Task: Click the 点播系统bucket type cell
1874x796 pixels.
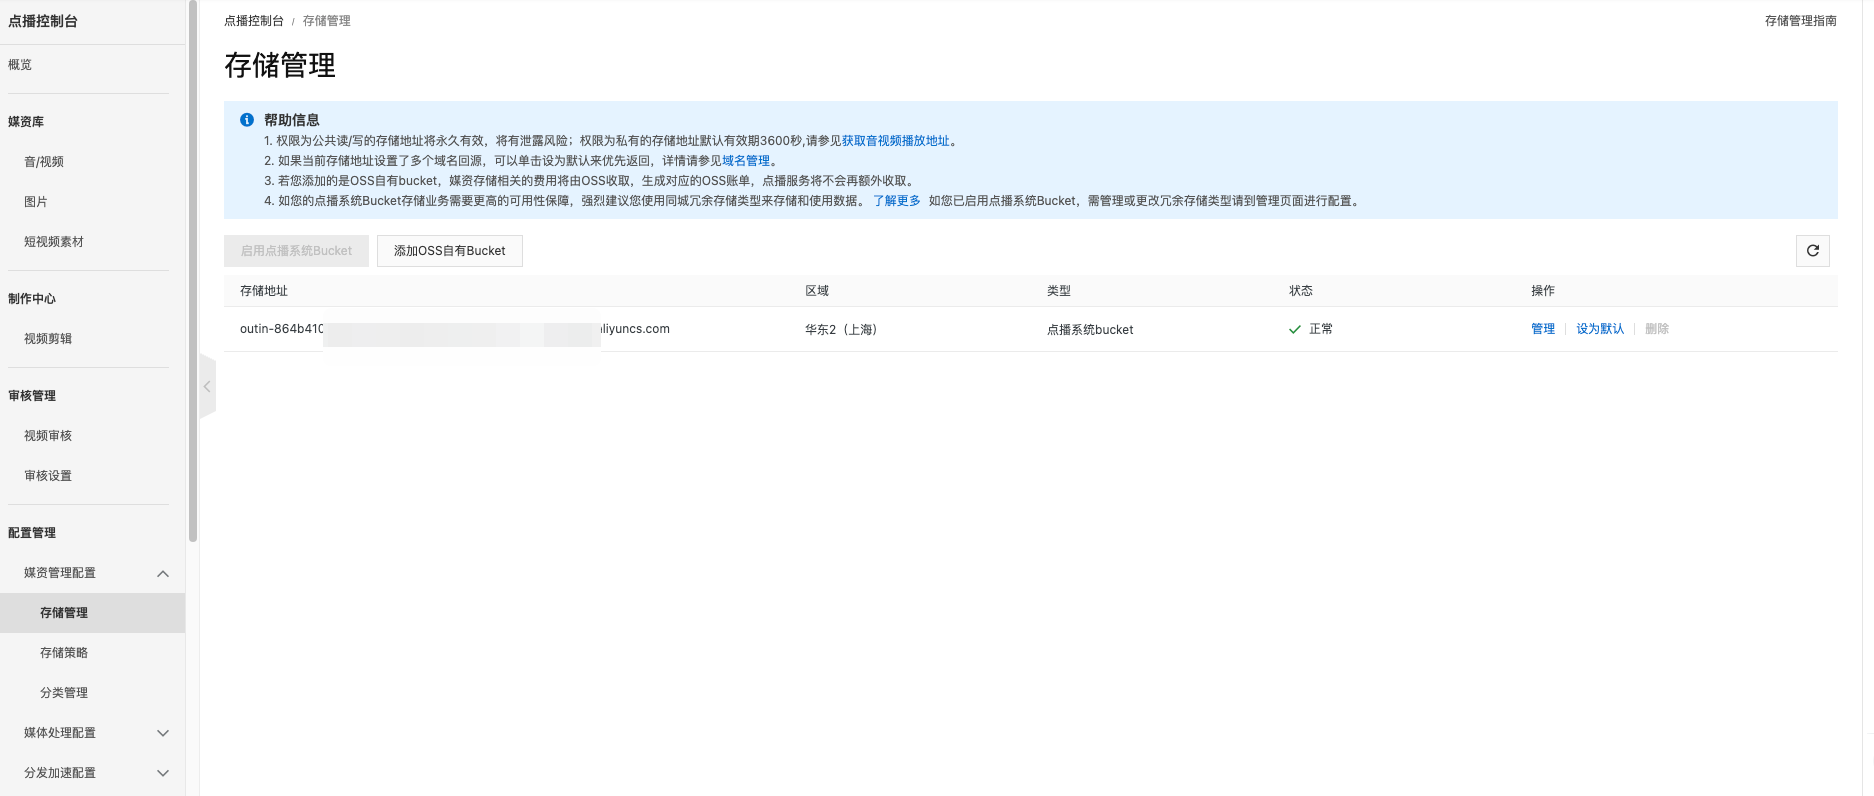Action: (x=1090, y=330)
